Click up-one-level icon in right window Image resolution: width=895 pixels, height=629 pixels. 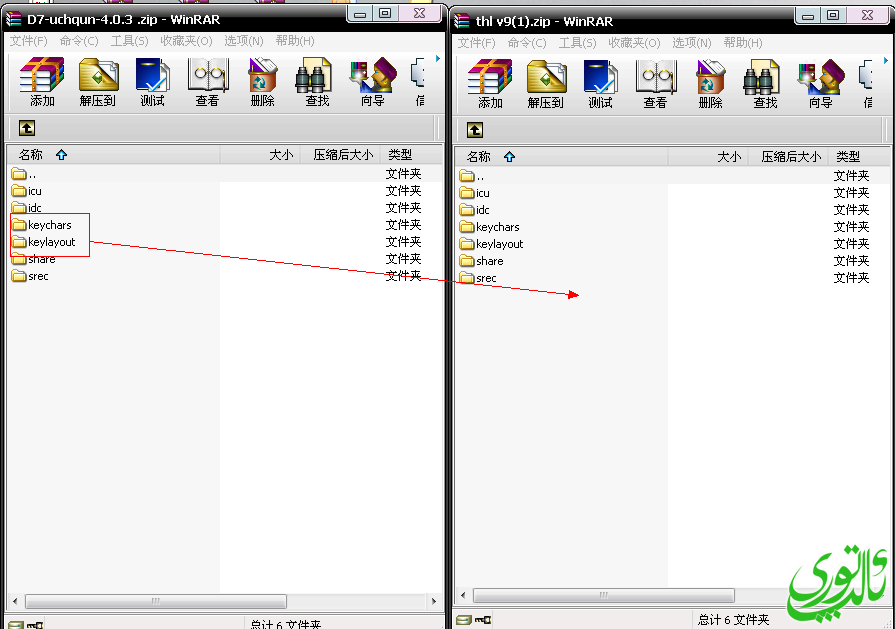coord(475,130)
